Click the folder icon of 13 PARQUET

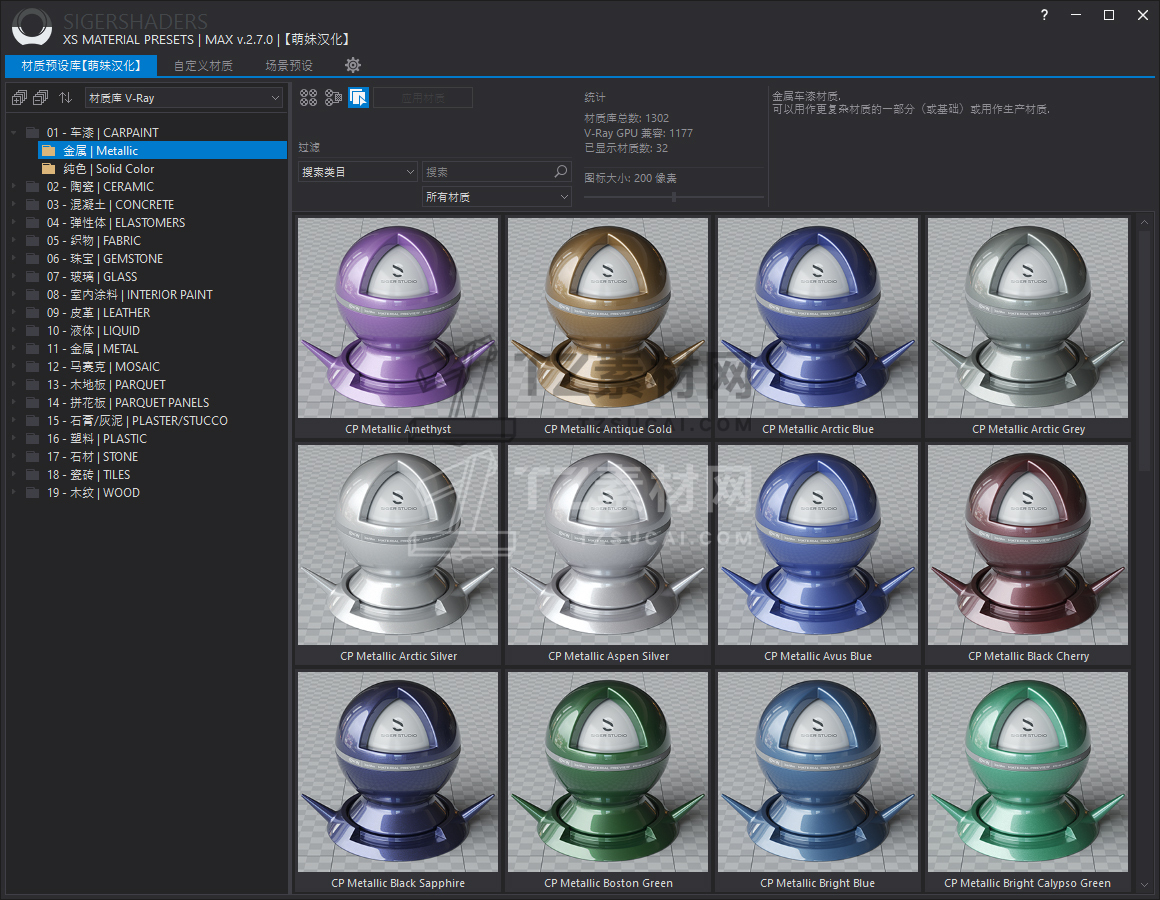pos(32,385)
